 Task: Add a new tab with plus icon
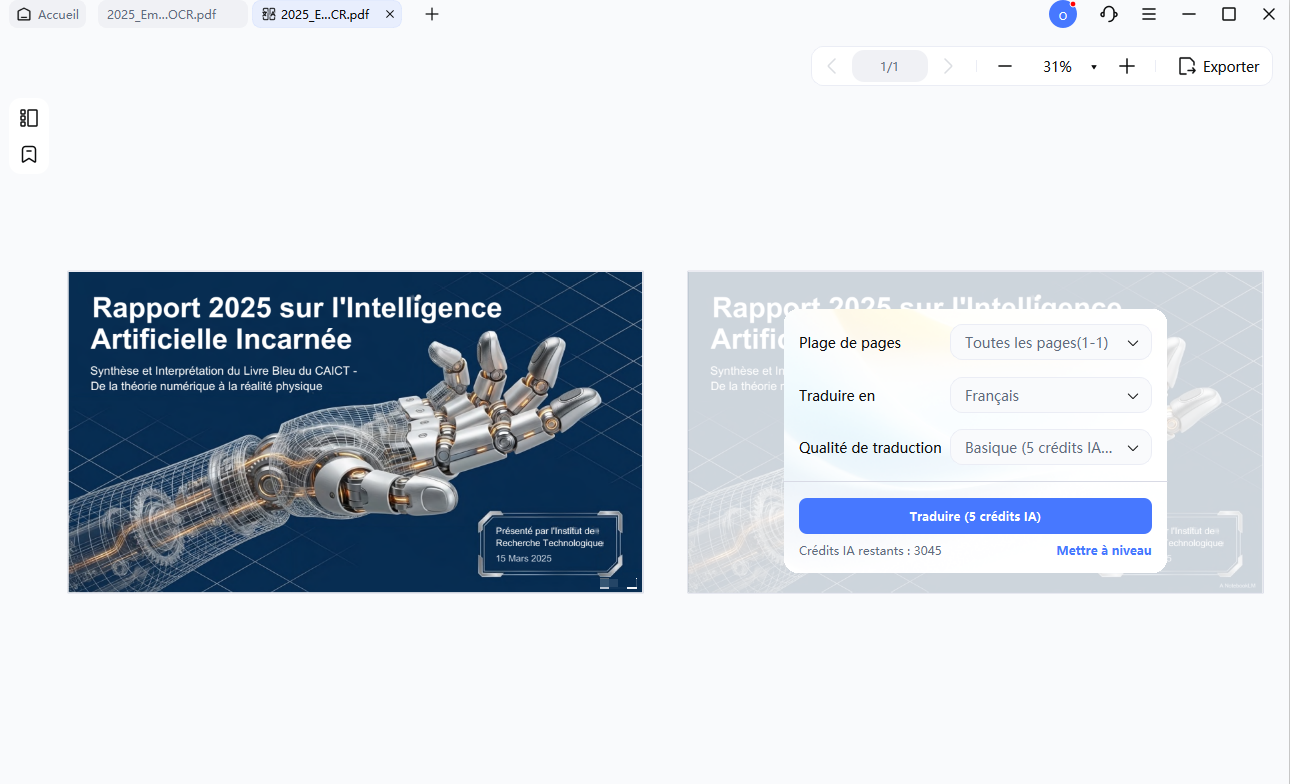[x=432, y=14]
